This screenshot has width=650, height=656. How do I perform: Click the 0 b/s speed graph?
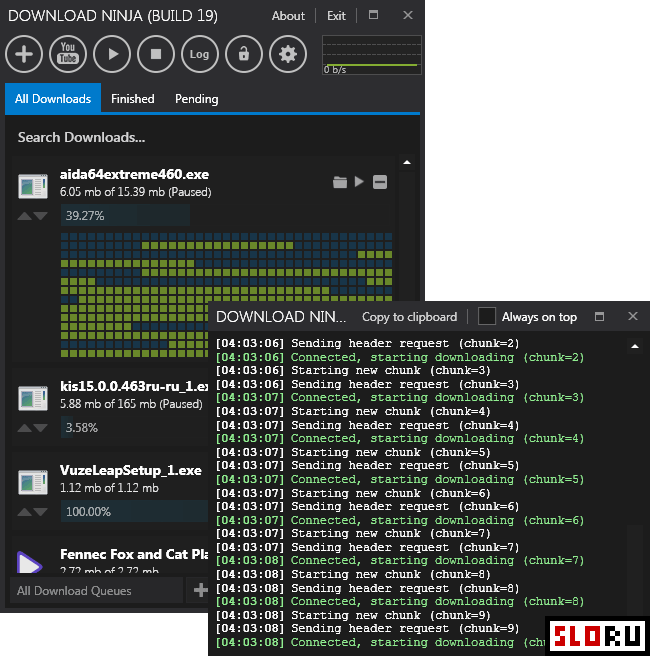tap(371, 55)
